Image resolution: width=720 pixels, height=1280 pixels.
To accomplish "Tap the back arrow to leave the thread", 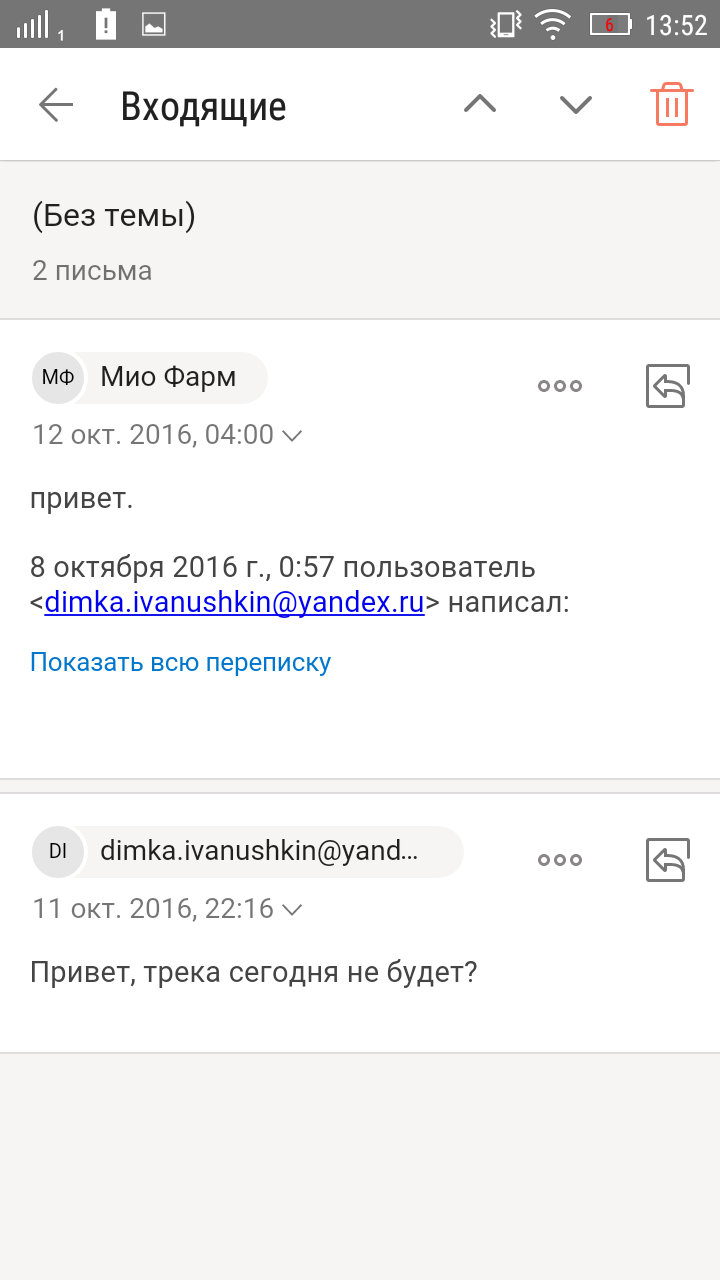I will (x=56, y=105).
